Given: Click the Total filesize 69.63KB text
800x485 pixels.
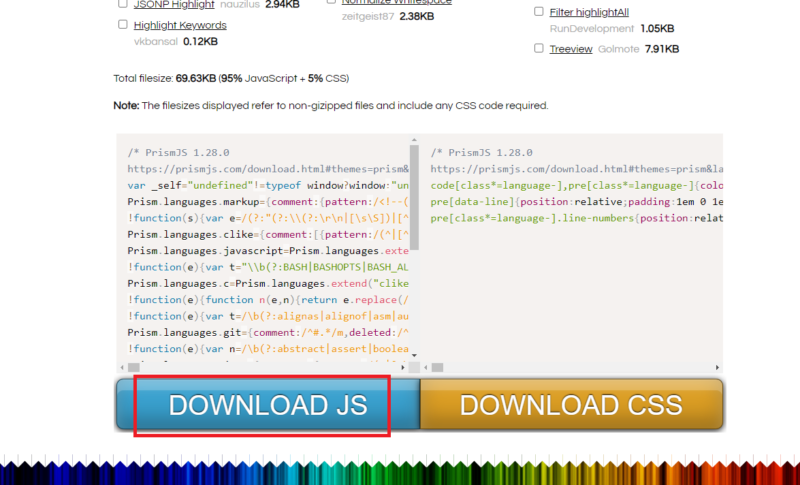Looking at the screenshot, I should pos(231,79).
